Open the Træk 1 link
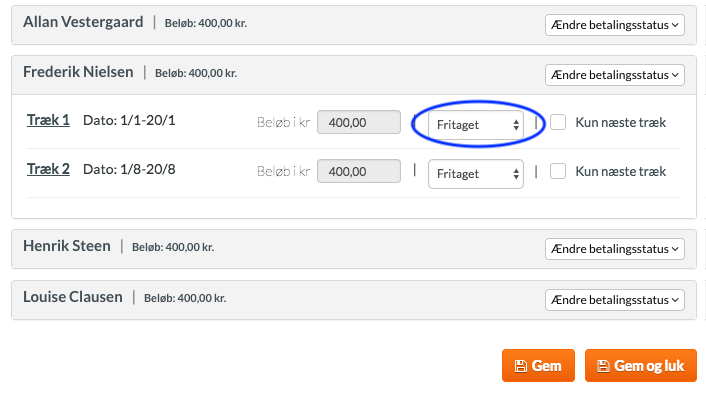Image resolution: width=706 pixels, height=394 pixels. coord(48,120)
